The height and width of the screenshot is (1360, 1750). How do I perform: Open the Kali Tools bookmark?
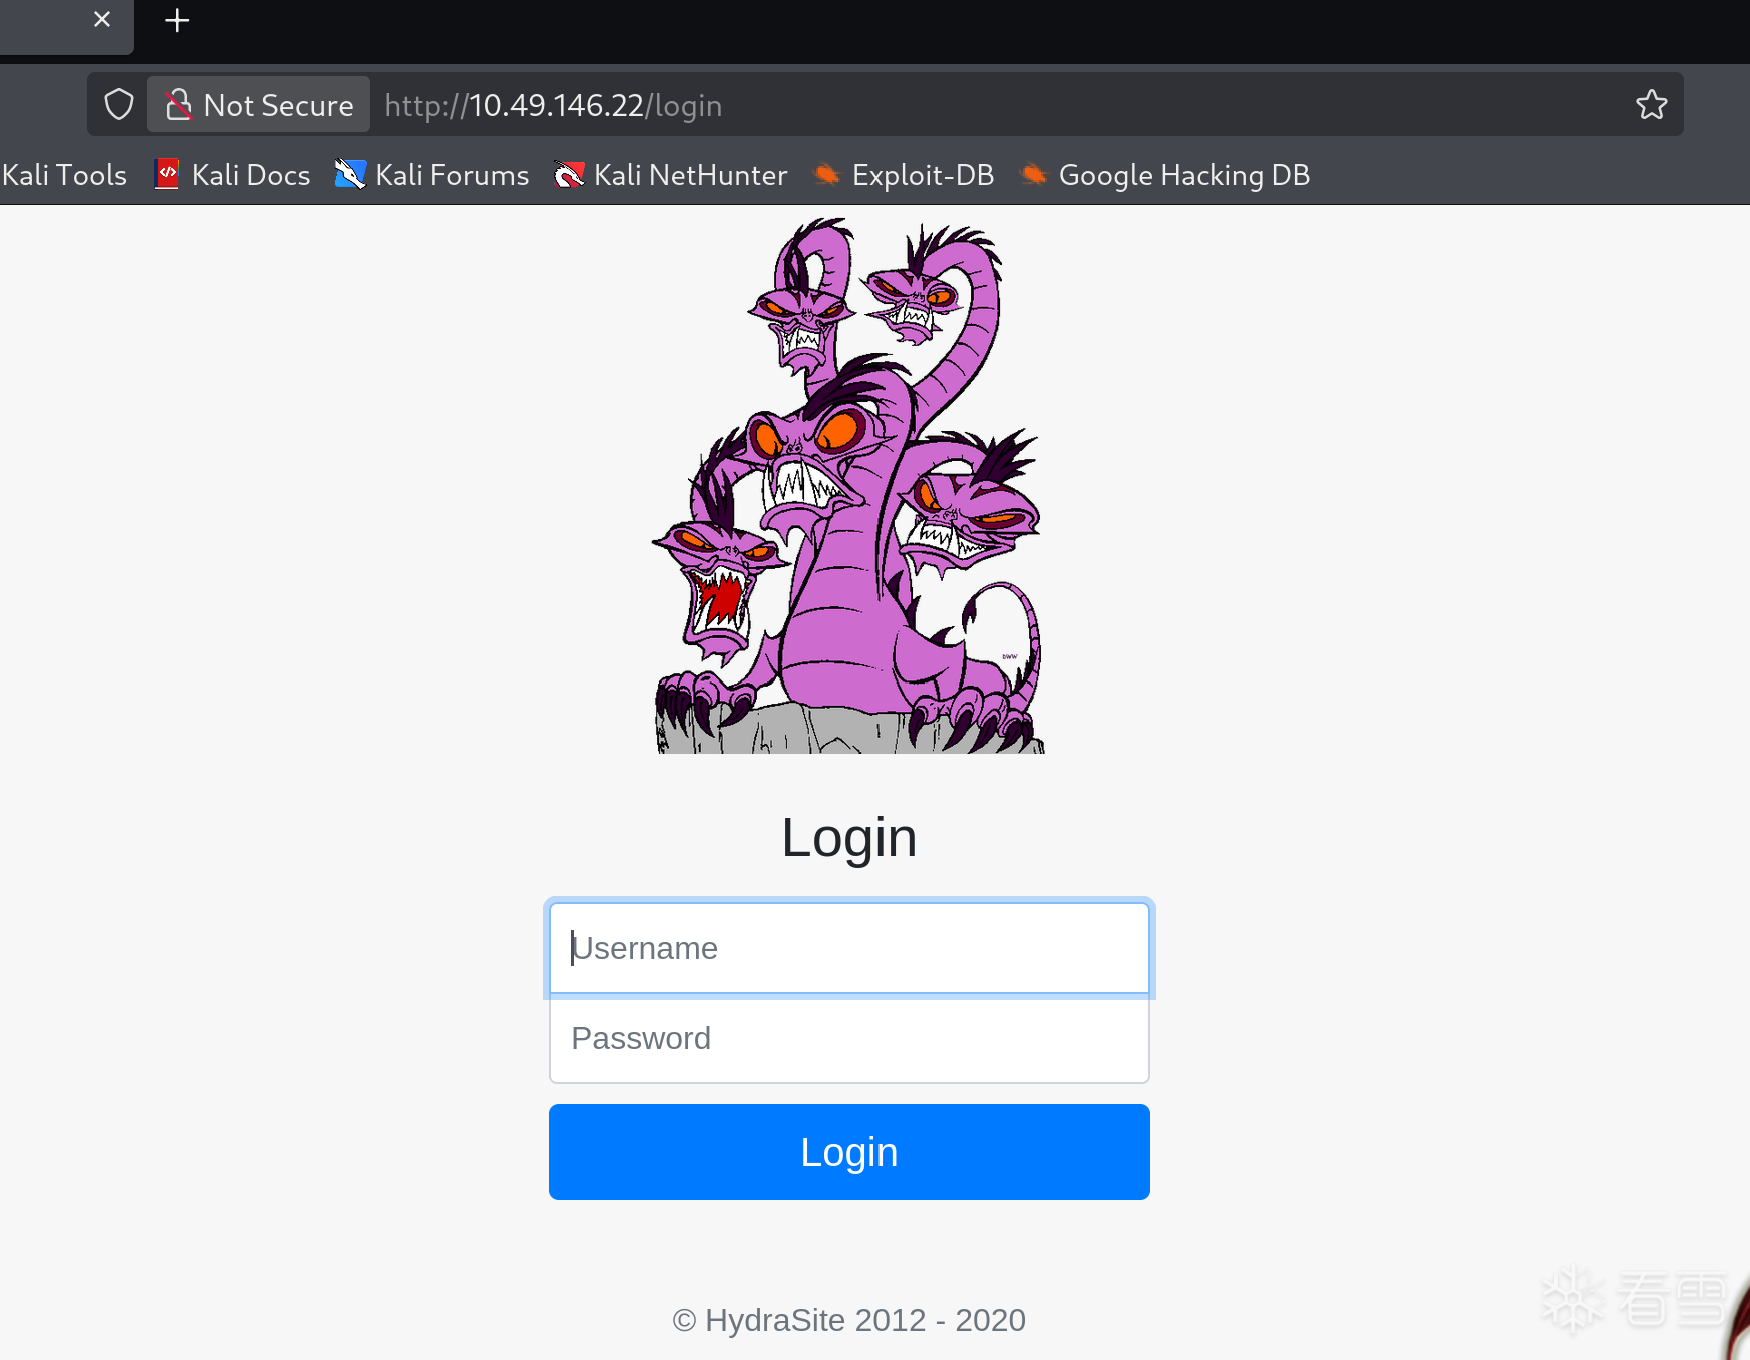(64, 175)
